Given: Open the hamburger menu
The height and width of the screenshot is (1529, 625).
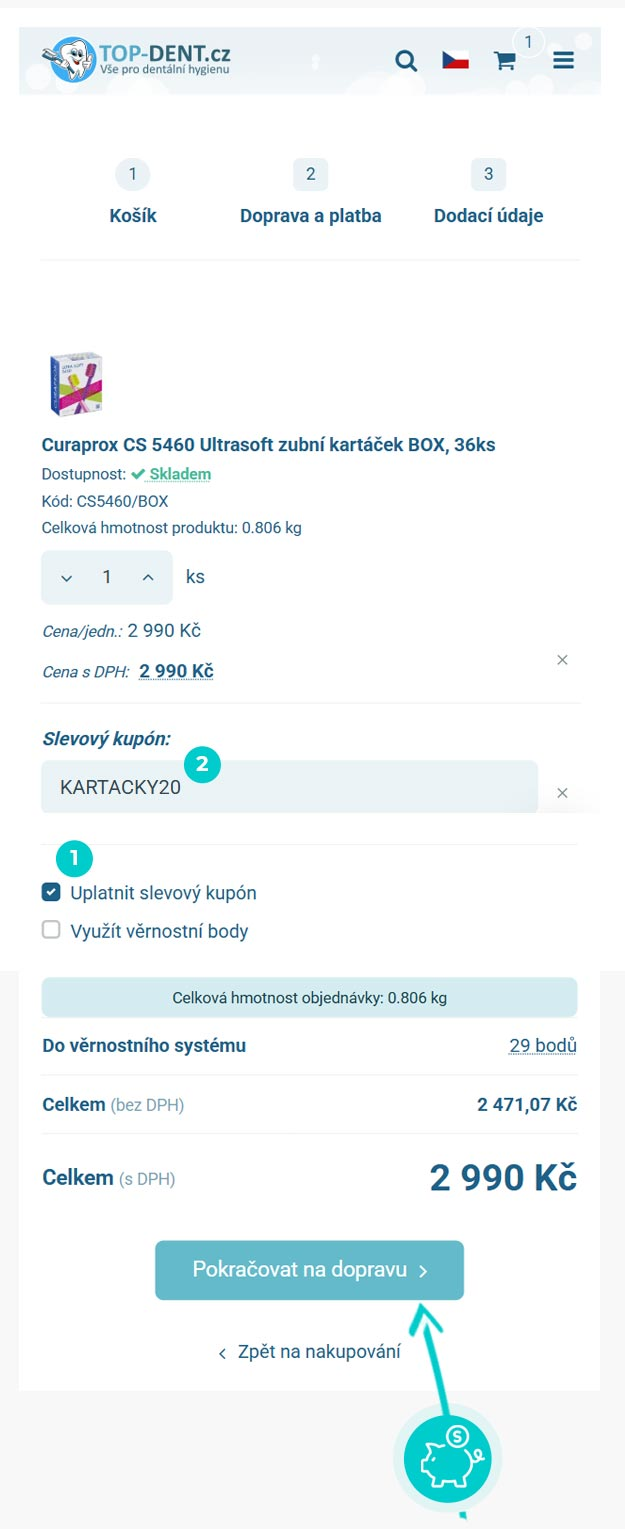Looking at the screenshot, I should pos(563,61).
